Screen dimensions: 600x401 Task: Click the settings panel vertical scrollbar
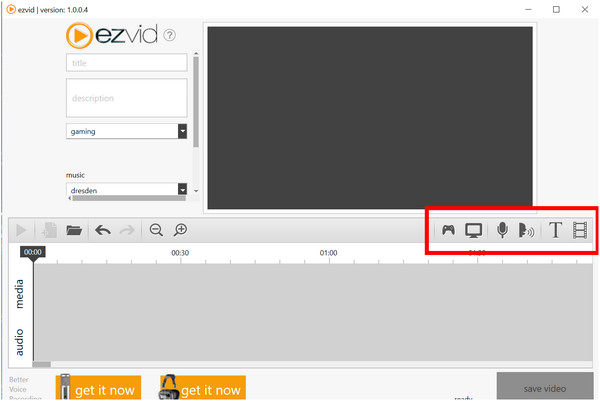pyautogui.click(x=196, y=102)
